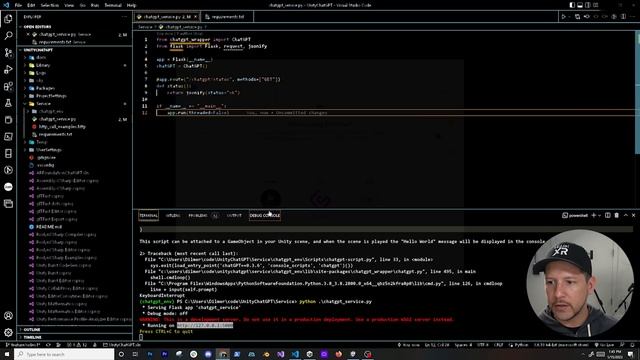Open the Source Control view
Screen dimensions: 640x360
pos(8,52)
